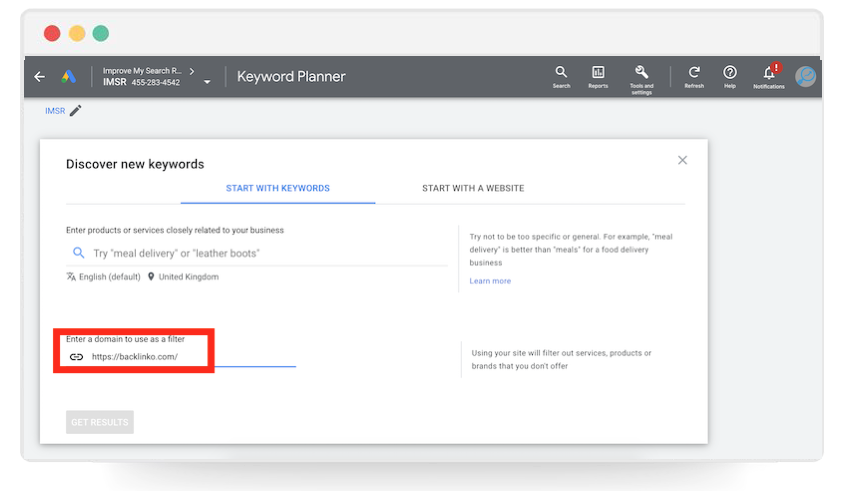The width and height of the screenshot is (844, 491).
Task: Click the back arrow in the header
Action: point(40,77)
